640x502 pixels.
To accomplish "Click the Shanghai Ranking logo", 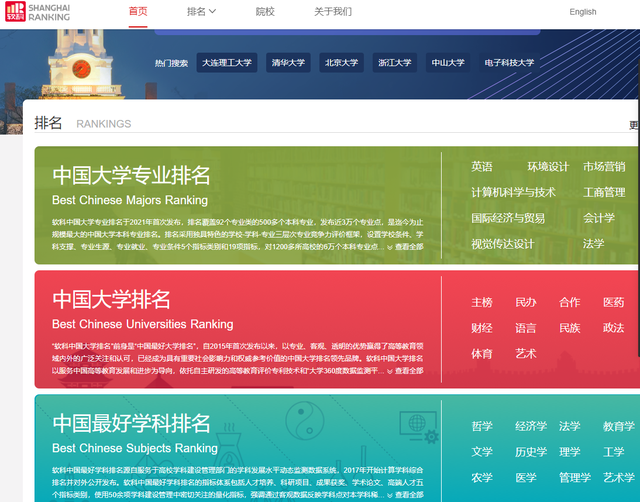I will (x=38, y=12).
